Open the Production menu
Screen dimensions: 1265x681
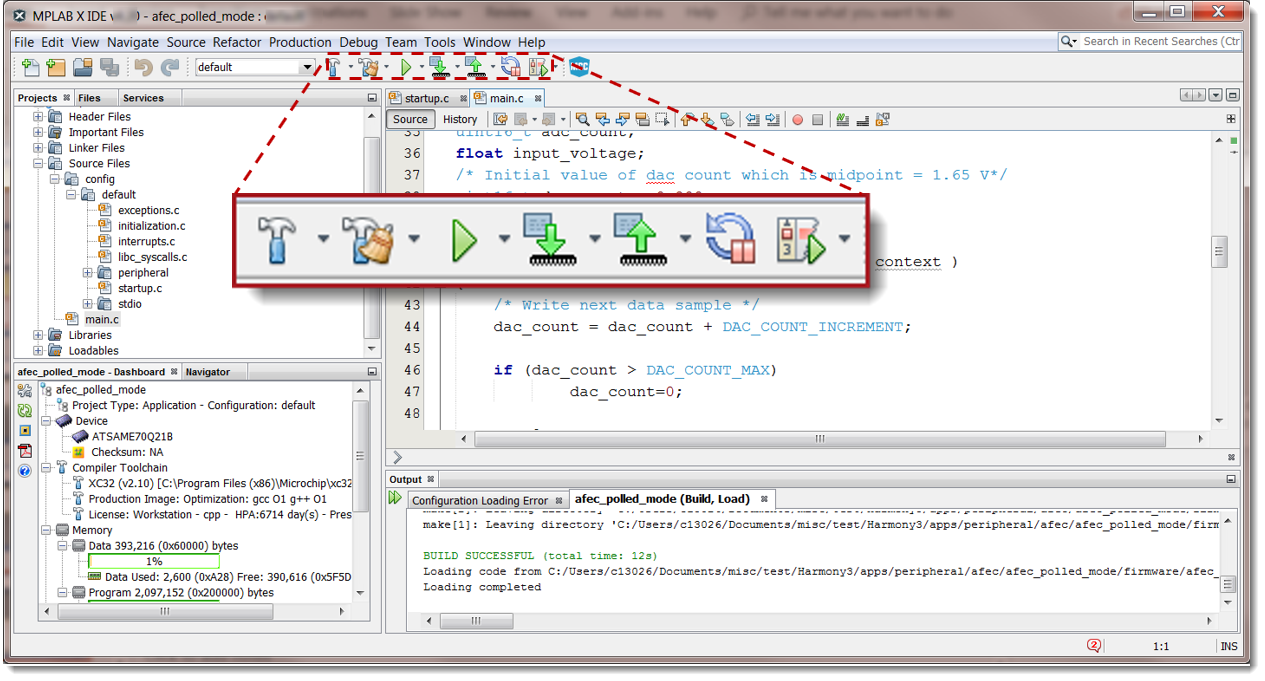[299, 42]
